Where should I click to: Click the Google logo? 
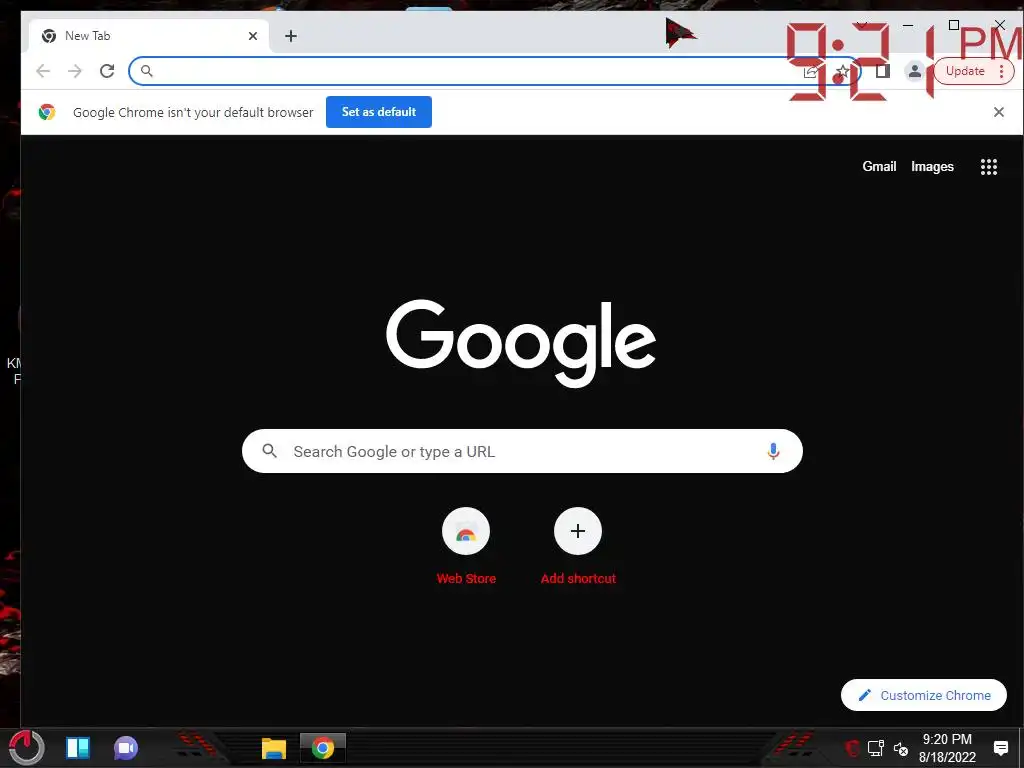[x=521, y=343]
